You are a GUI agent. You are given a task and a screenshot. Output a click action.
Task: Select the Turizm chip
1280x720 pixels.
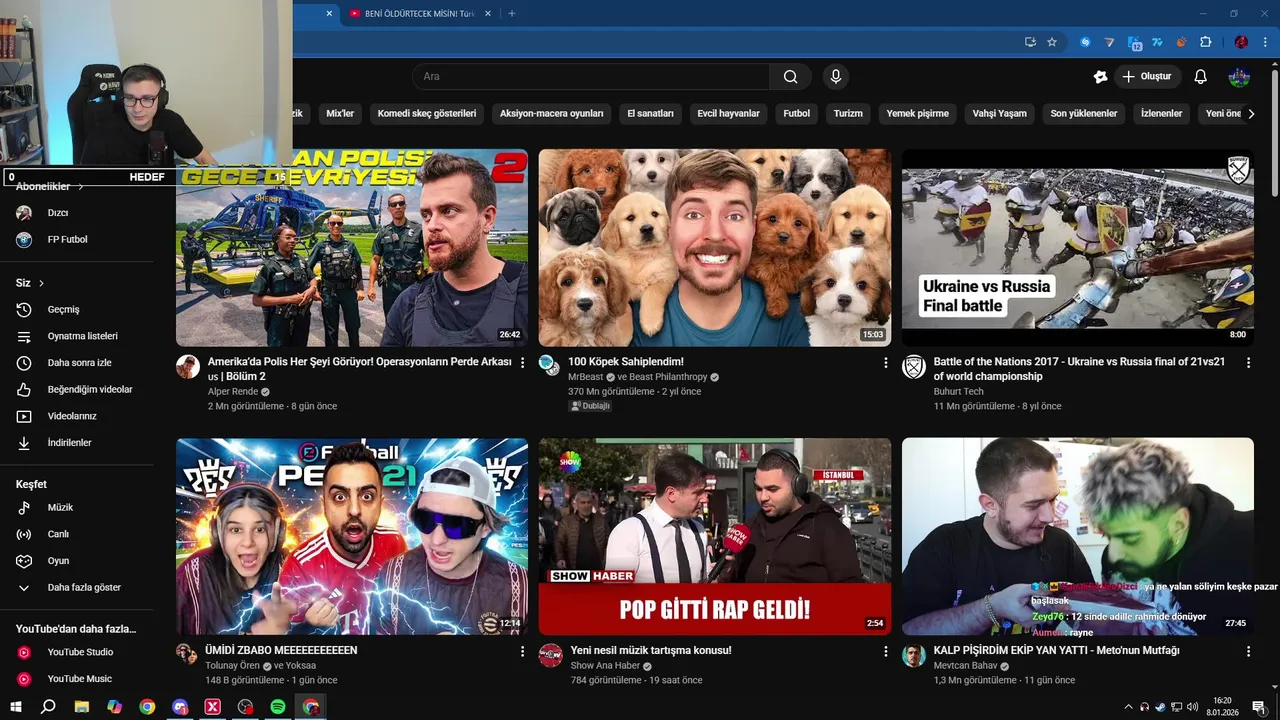pos(848,114)
